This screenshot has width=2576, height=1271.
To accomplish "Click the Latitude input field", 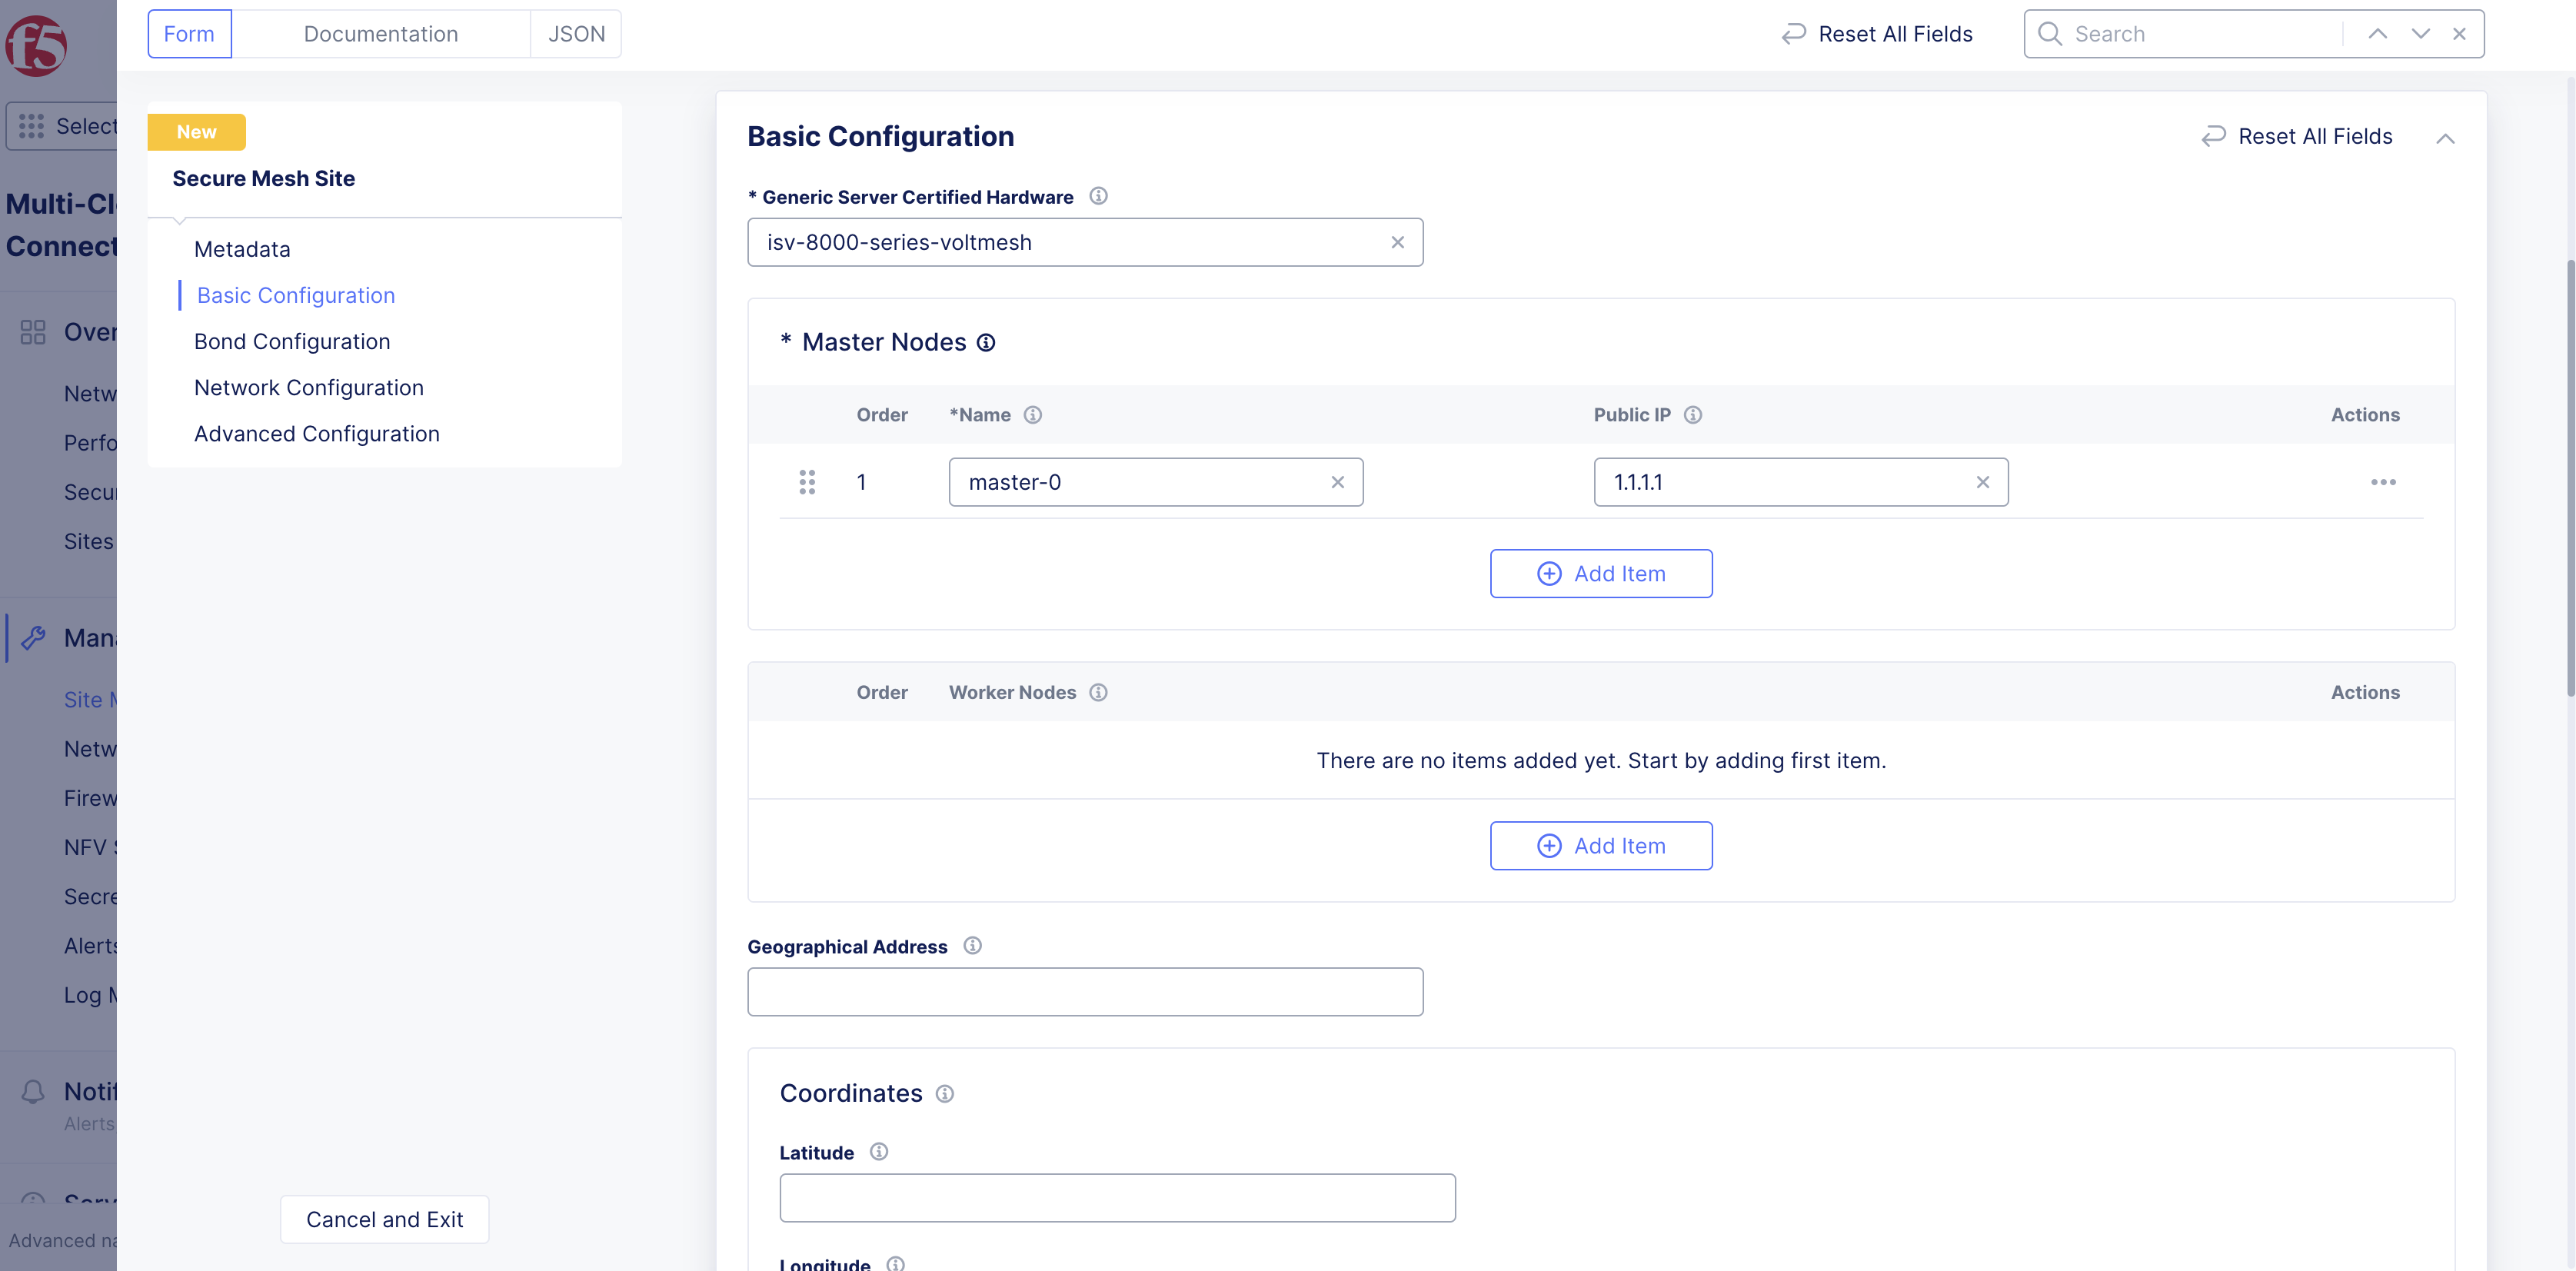I will (1116, 1198).
